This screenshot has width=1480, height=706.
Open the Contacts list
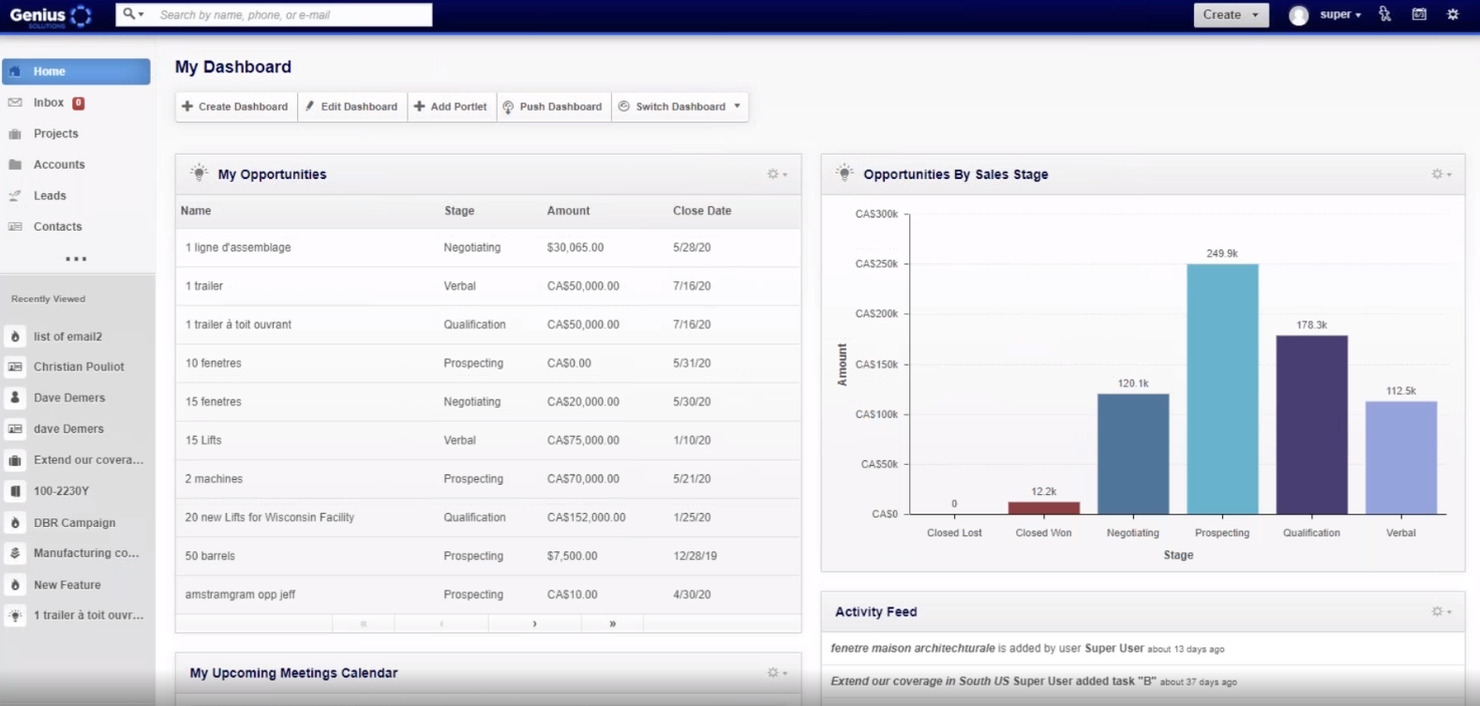click(x=56, y=226)
